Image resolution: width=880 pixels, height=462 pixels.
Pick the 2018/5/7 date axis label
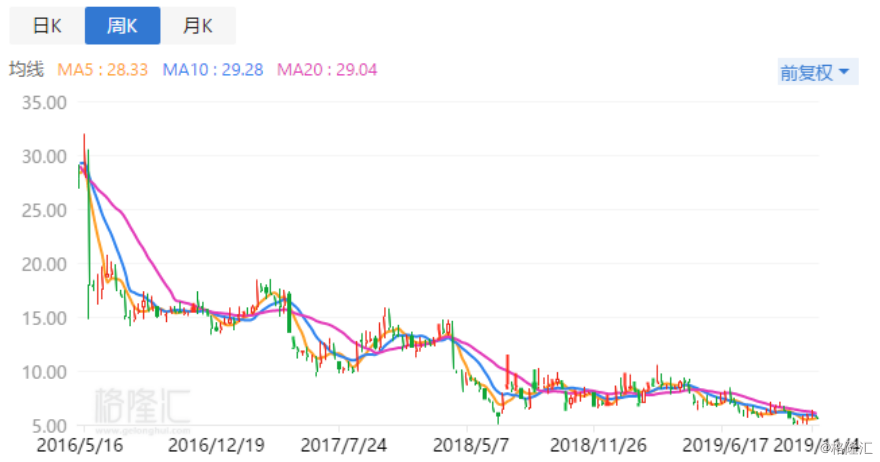(471, 445)
